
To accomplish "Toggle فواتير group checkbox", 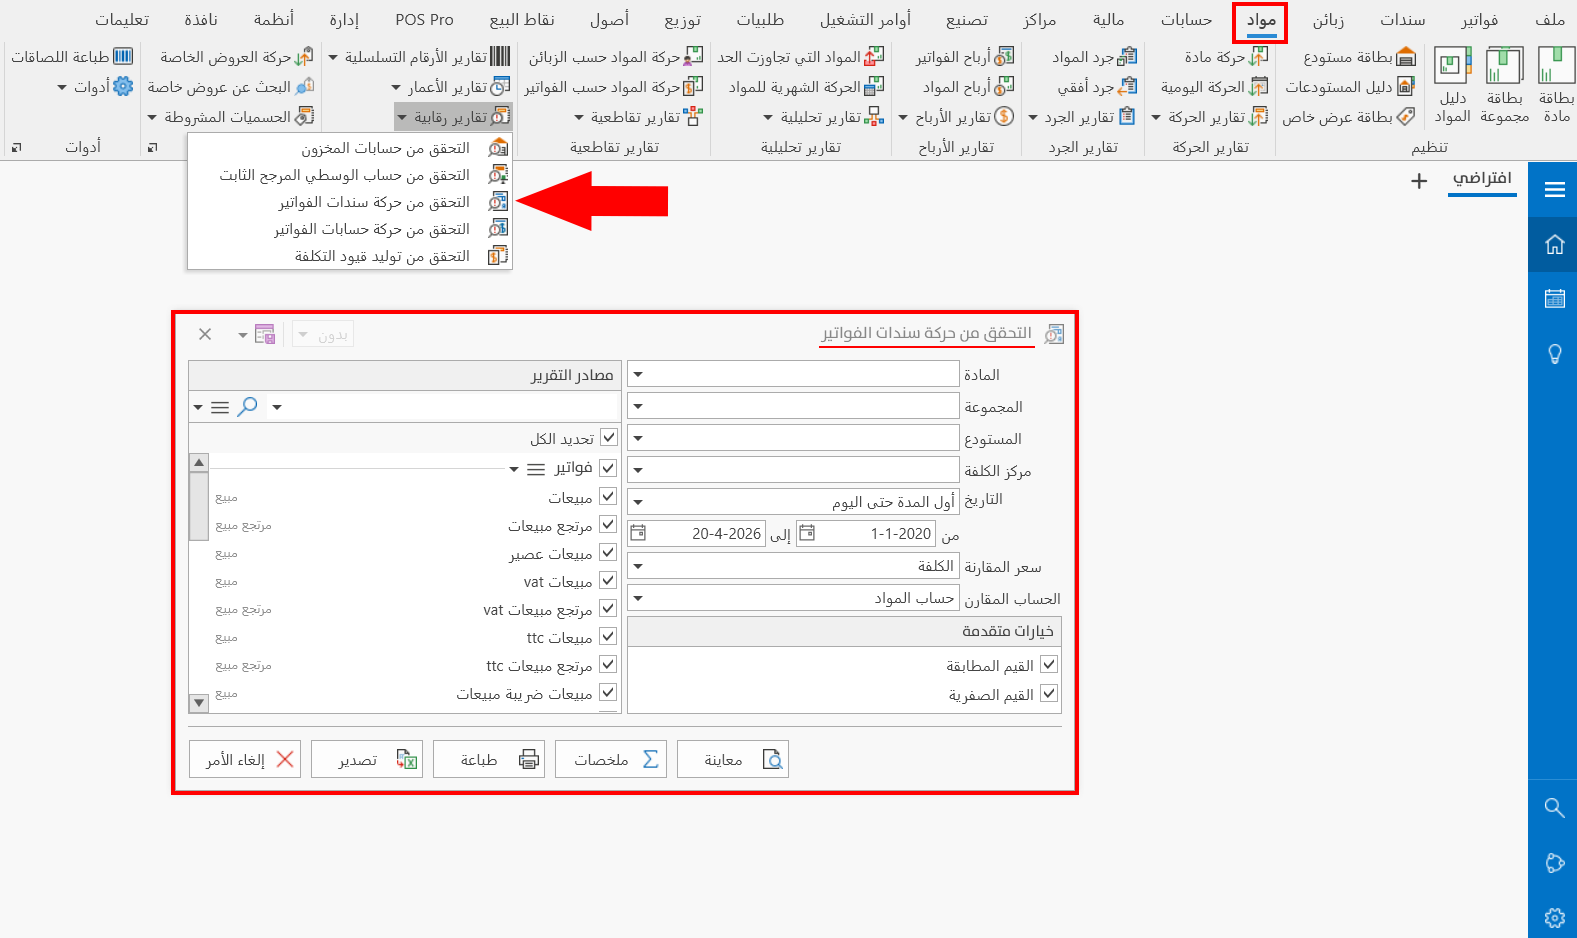I will 608,467.
